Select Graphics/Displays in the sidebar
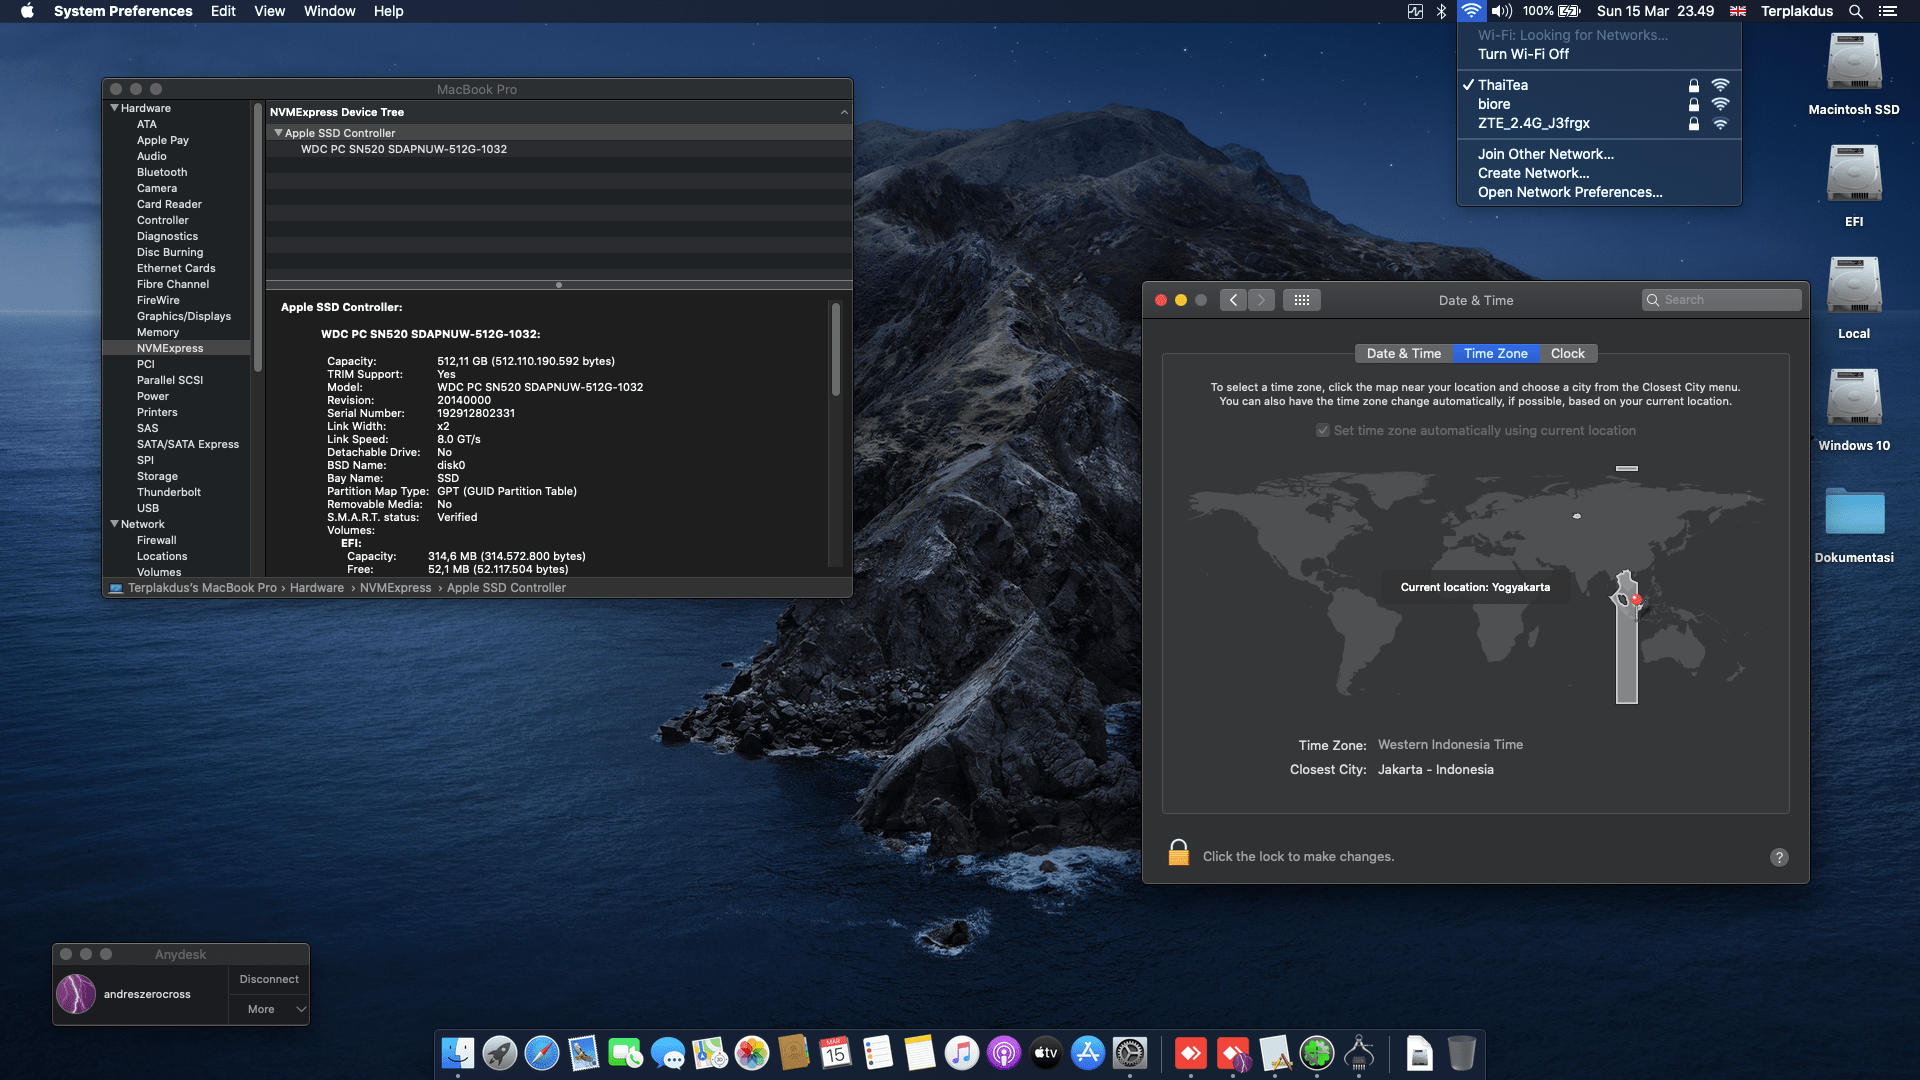Viewport: 1920px width, 1080px height. [184, 316]
